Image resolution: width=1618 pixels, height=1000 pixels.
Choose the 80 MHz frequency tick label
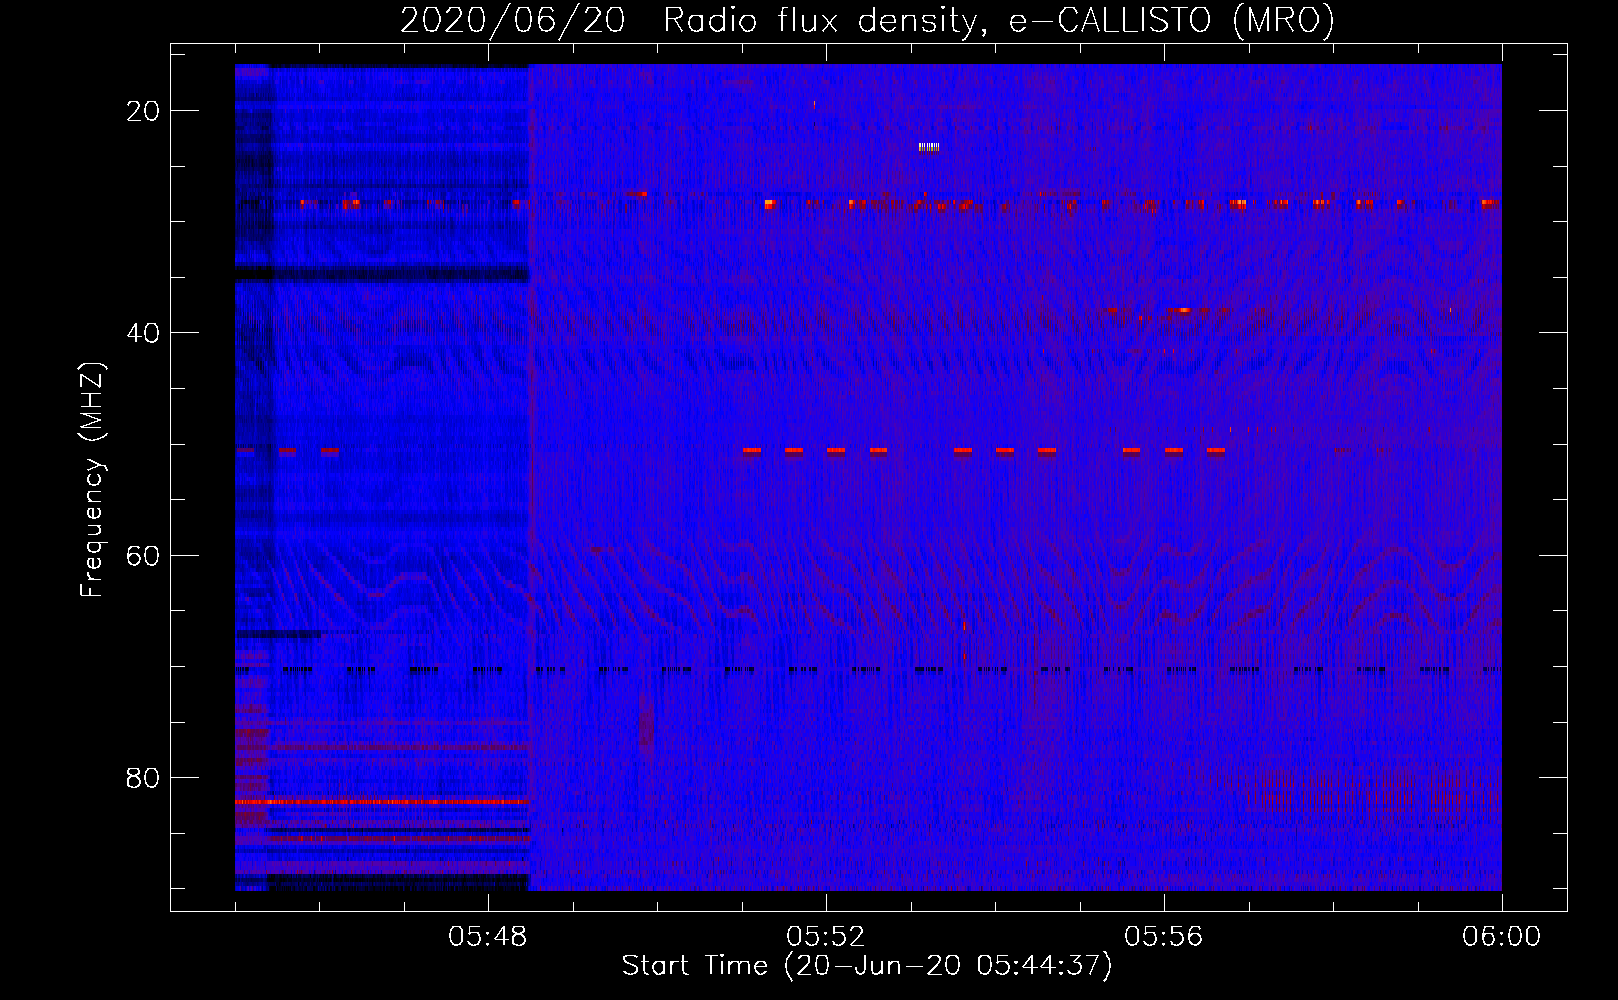[x=143, y=777]
